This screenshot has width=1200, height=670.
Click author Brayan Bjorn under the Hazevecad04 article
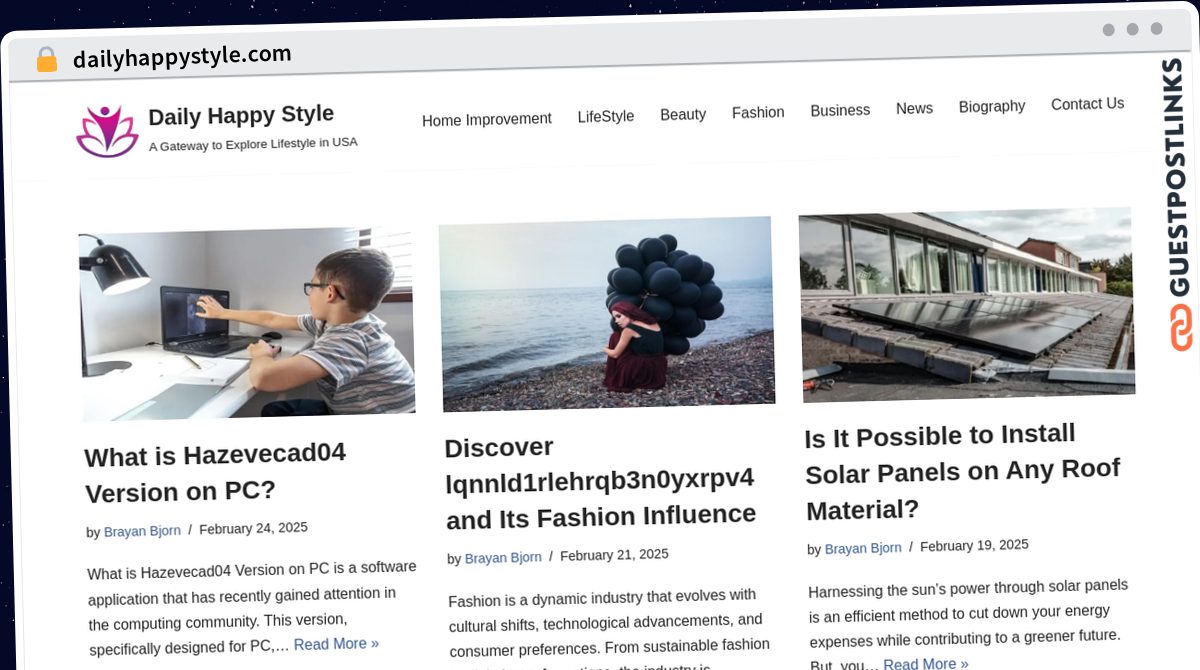click(142, 531)
